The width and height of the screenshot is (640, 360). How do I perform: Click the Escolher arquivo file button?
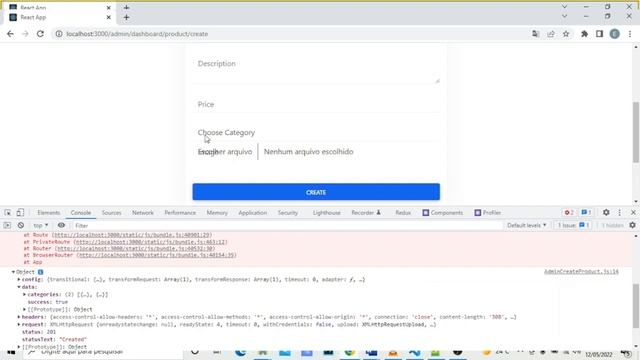(x=225, y=152)
